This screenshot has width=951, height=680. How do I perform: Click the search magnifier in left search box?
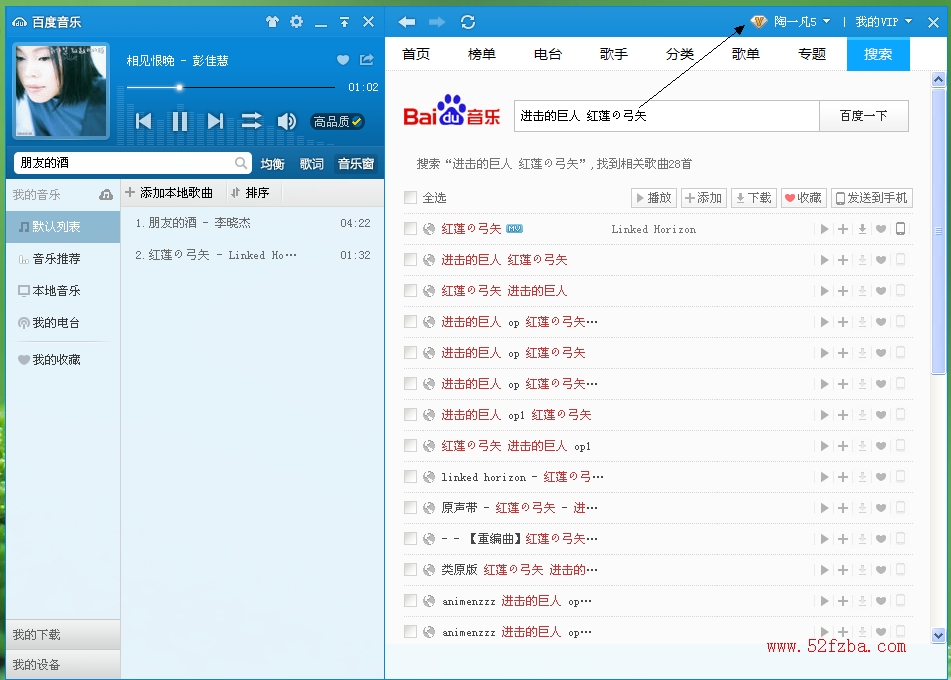[x=241, y=163]
